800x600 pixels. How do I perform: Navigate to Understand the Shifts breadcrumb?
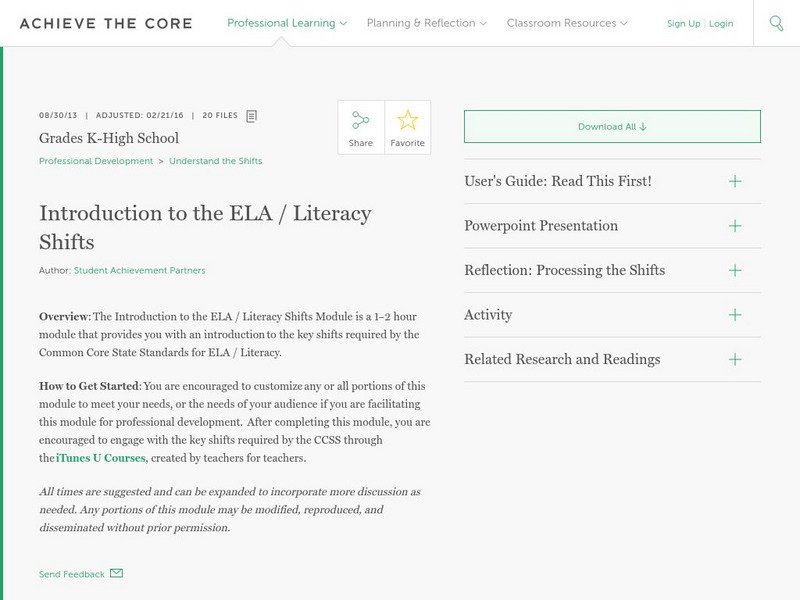point(215,161)
